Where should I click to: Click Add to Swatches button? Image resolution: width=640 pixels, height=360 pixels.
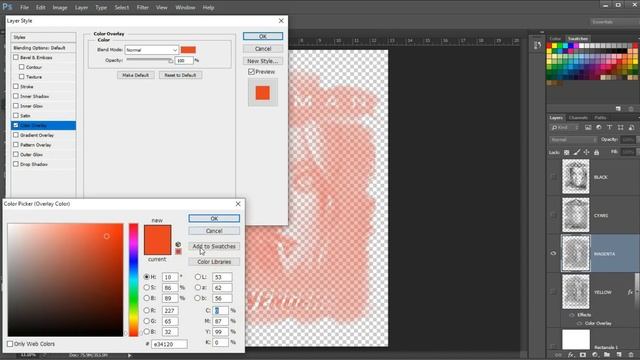pyautogui.click(x=214, y=246)
